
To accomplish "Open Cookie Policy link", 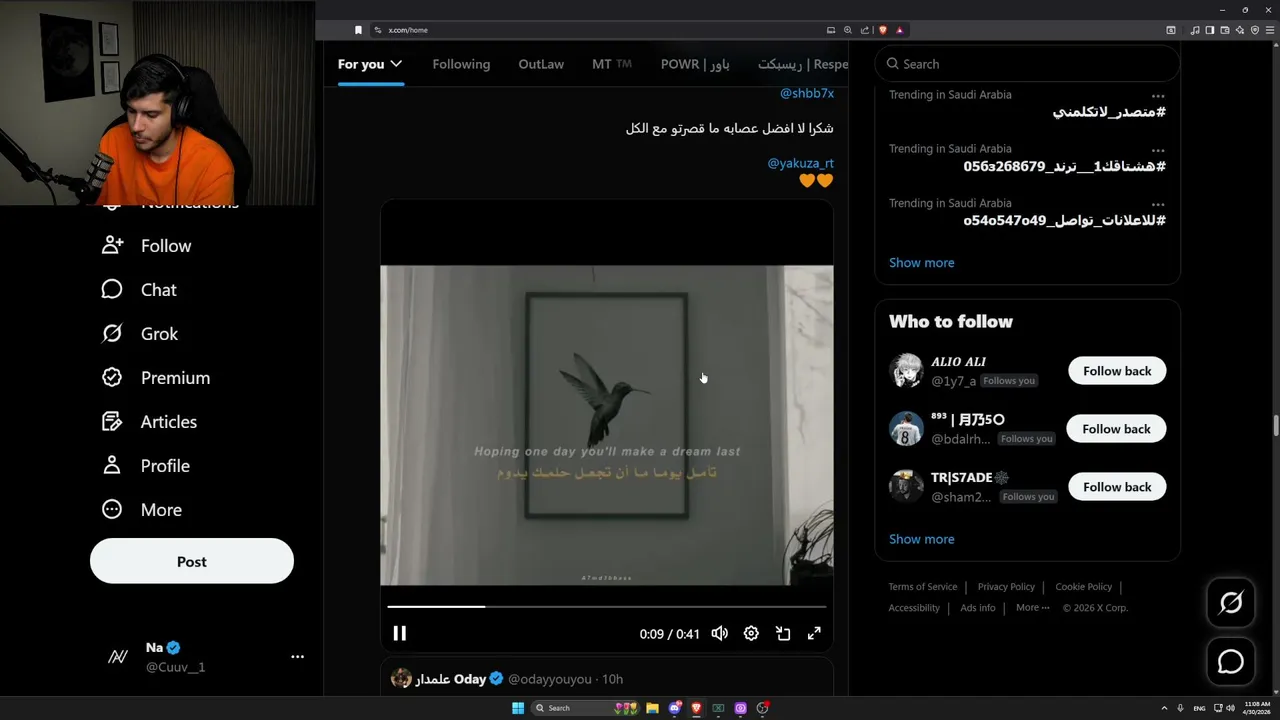I will coord(1083,587).
